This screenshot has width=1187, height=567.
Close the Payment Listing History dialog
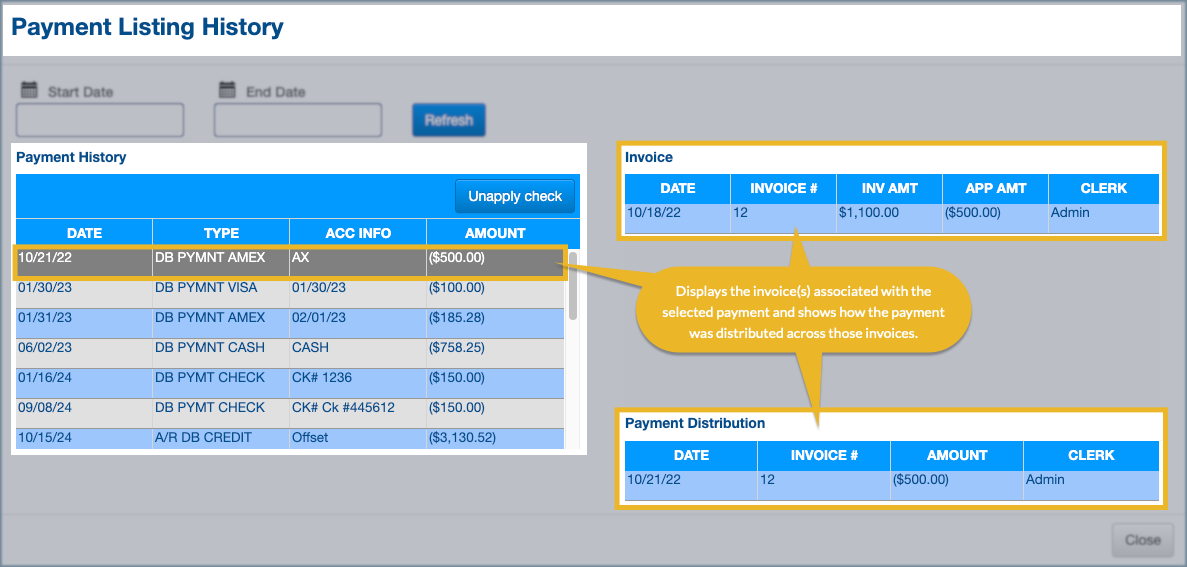click(1142, 540)
